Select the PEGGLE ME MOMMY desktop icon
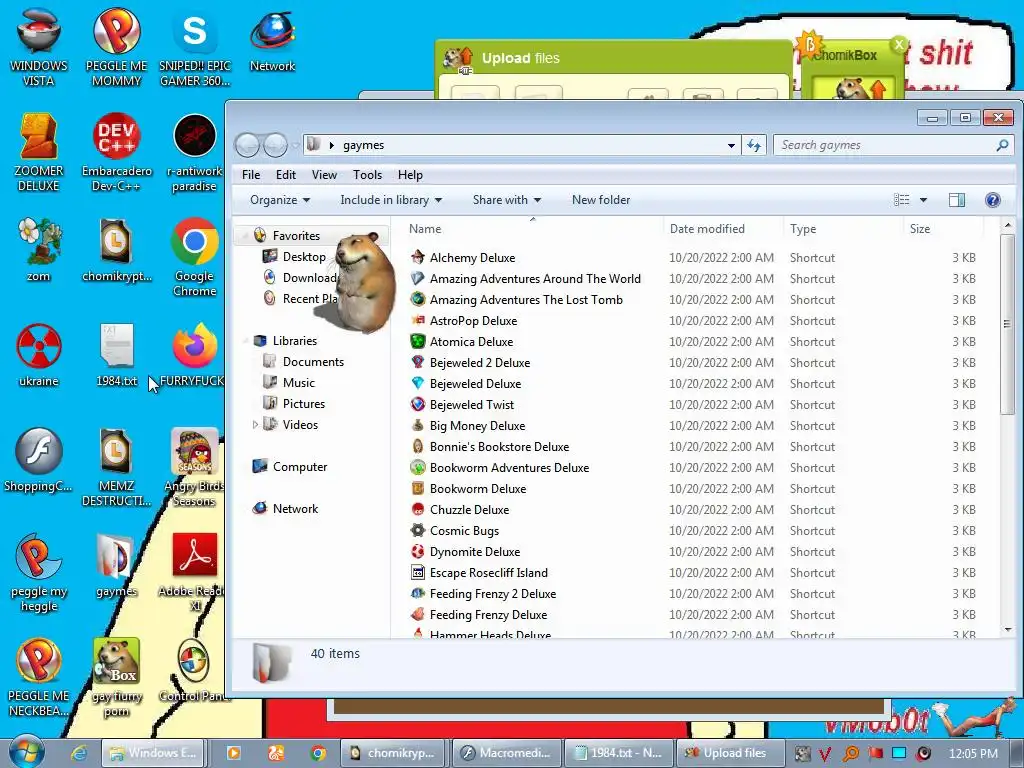1024x768 pixels. (x=116, y=46)
